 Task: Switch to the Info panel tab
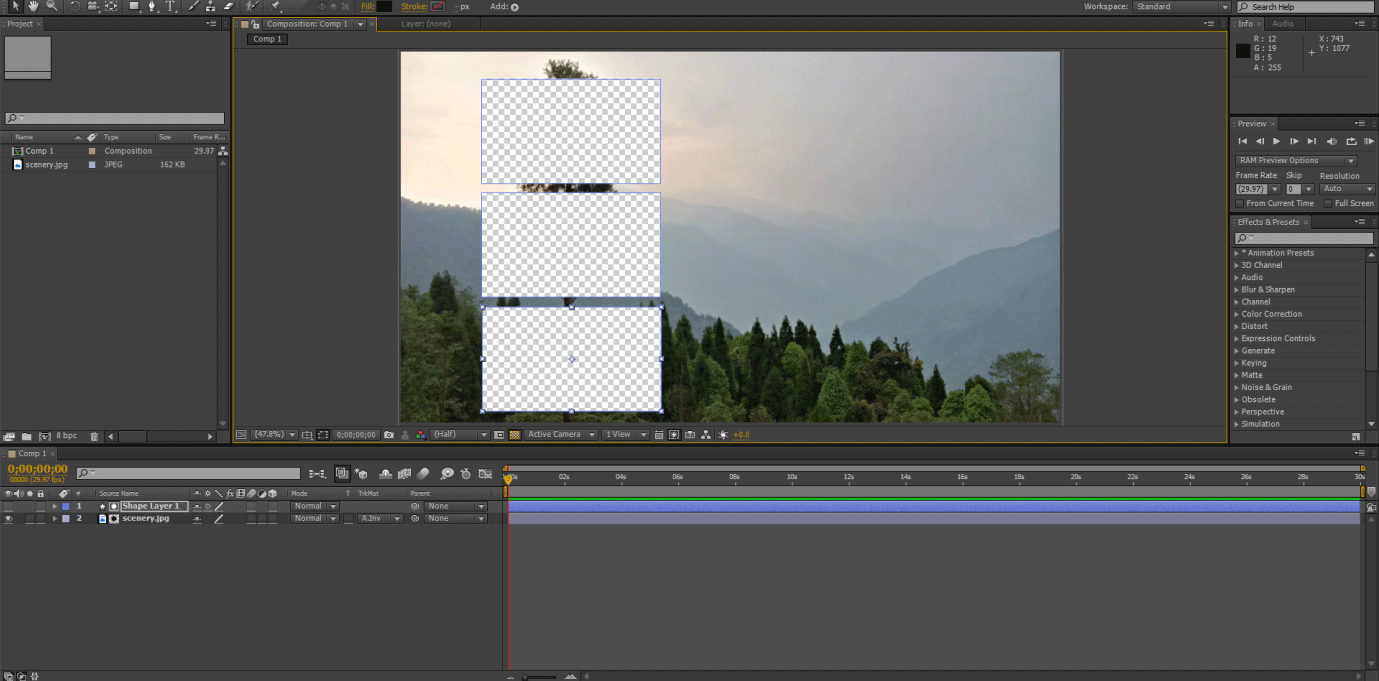1245,23
